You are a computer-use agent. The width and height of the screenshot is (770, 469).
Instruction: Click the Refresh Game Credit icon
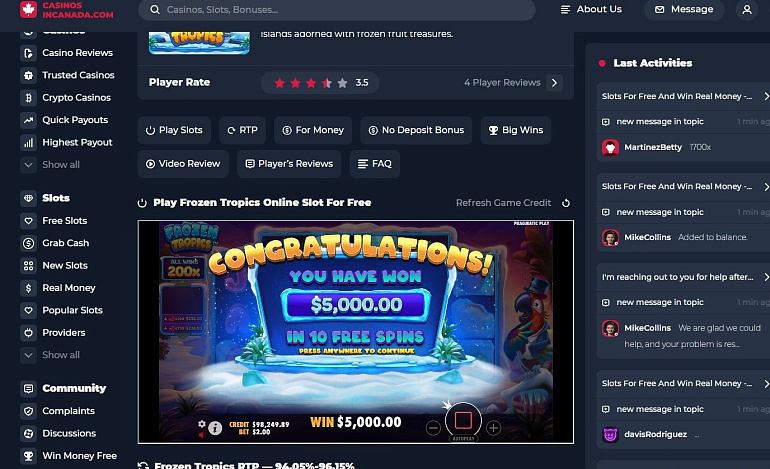566,203
